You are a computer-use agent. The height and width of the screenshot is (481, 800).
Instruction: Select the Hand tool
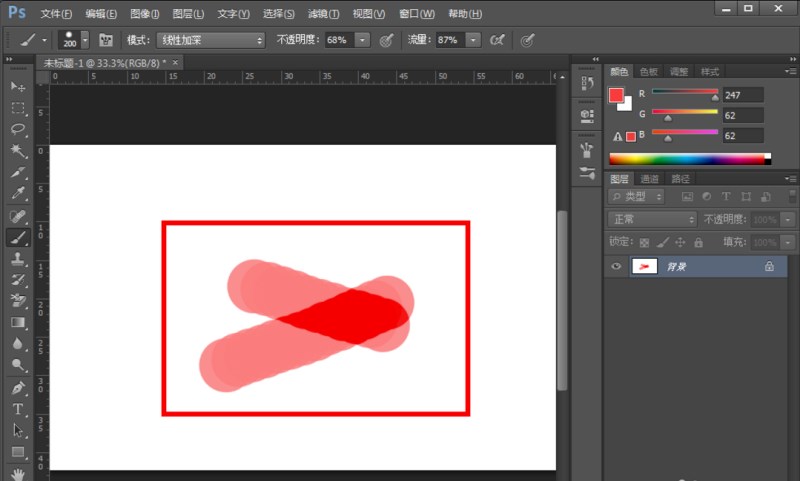pos(18,474)
